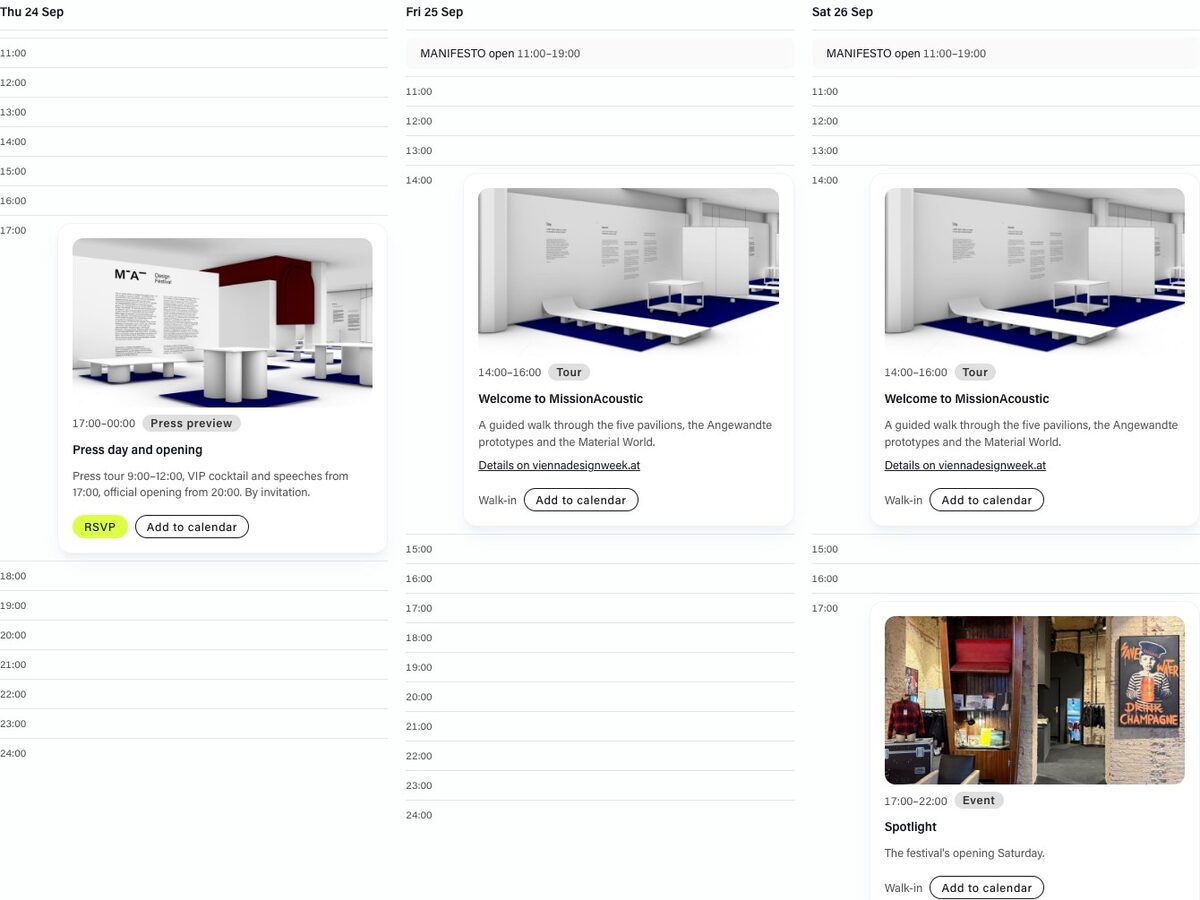Click the 17:00–00:00 time on Press day card
Viewport: 1200px width, 900px height.
(x=103, y=423)
